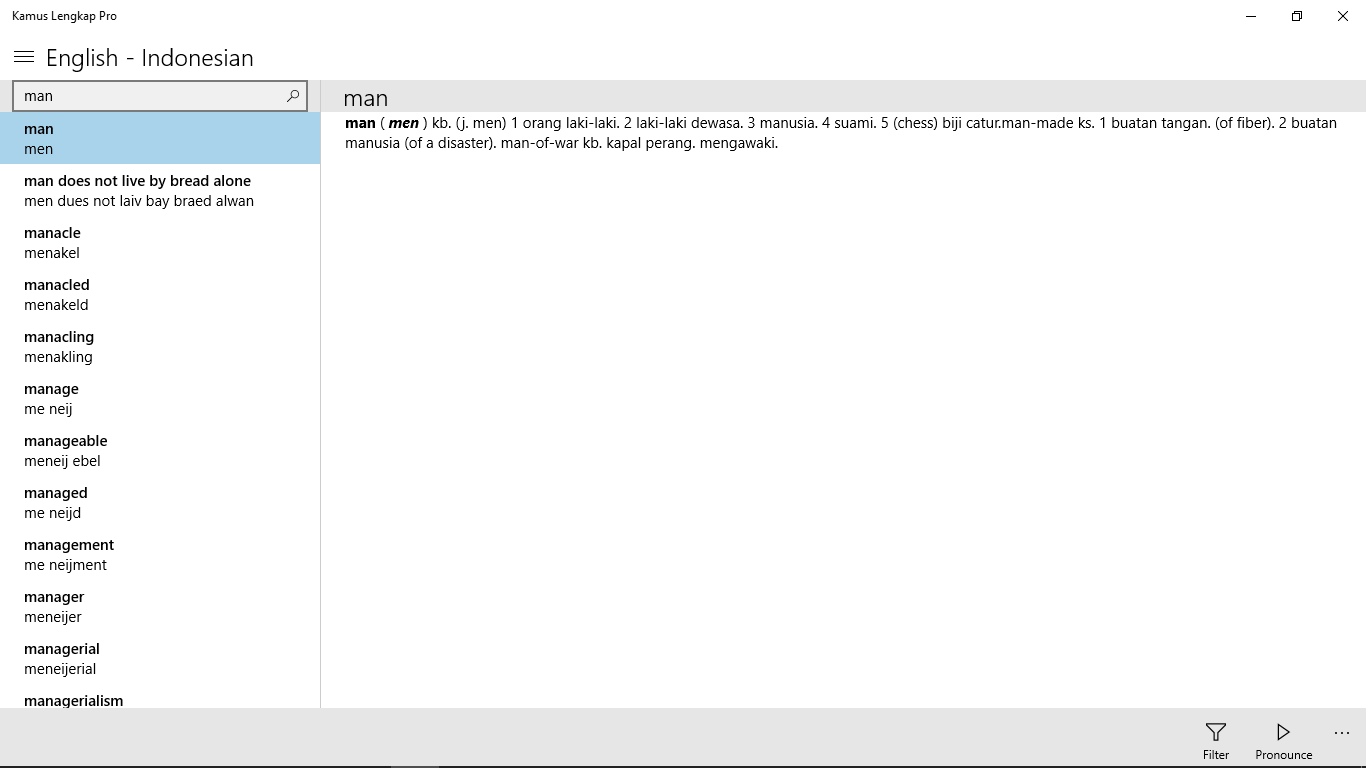The width and height of the screenshot is (1366, 768).
Task: Click into the search field containing 'man'
Action: coord(150,96)
